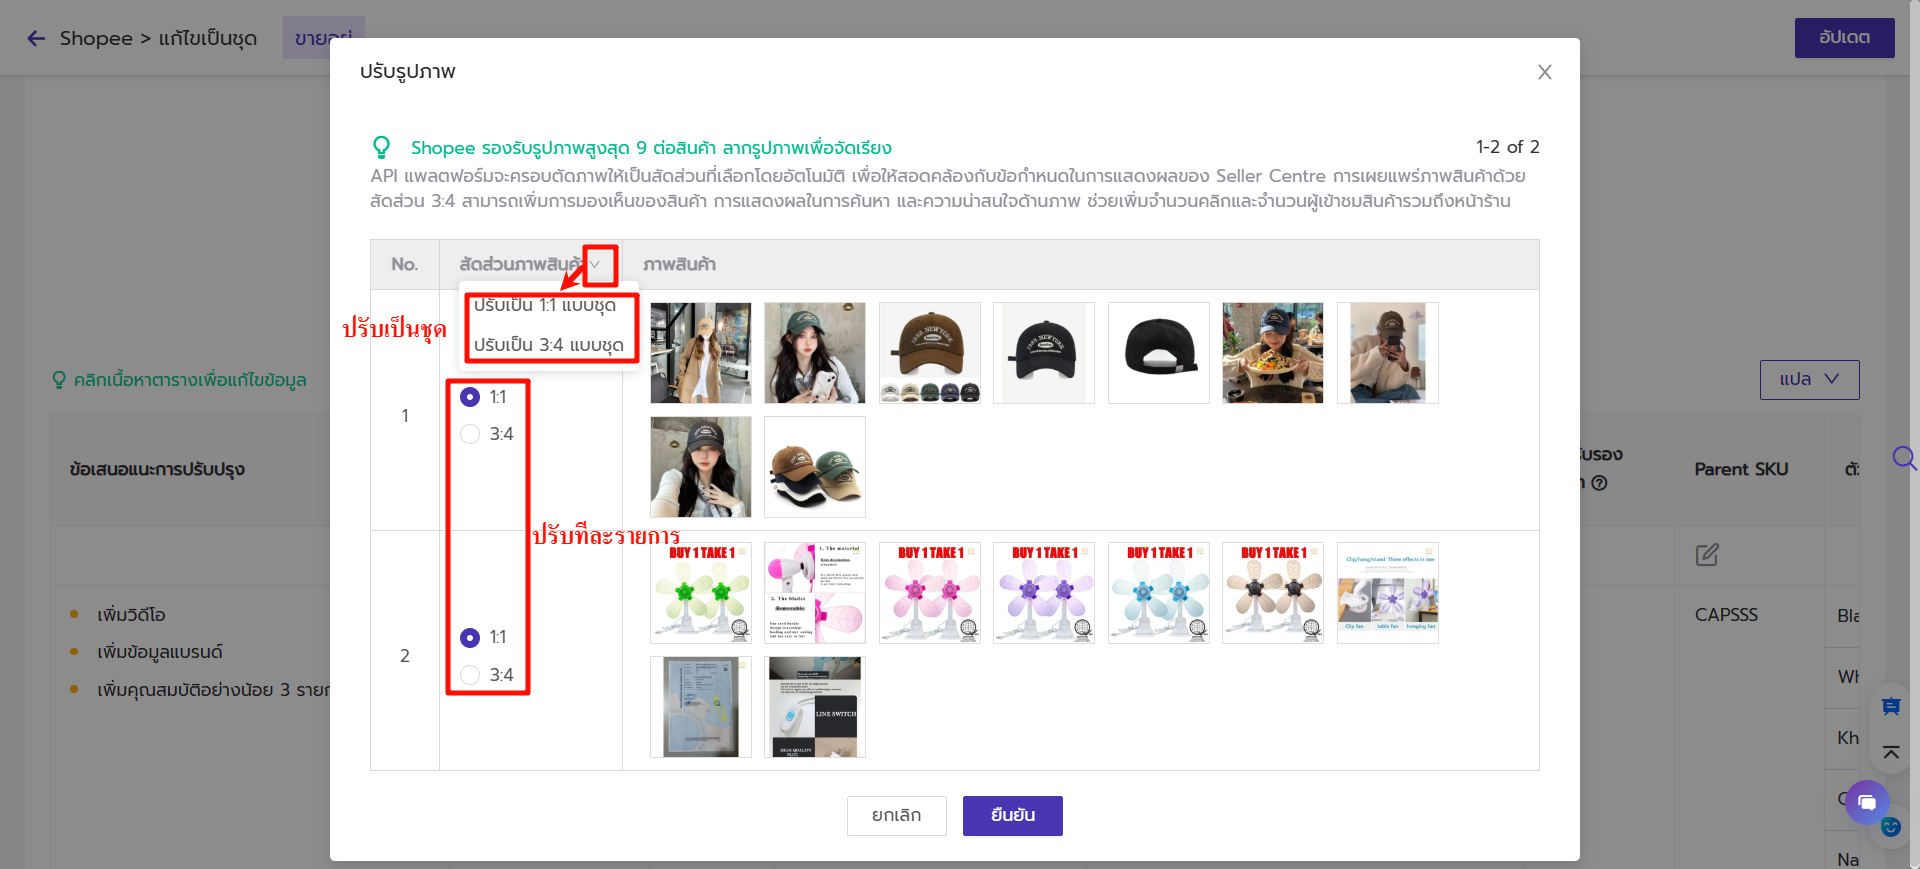Select 1:1 radio for row 2
Image resolution: width=1920 pixels, height=869 pixels.
[x=470, y=637]
